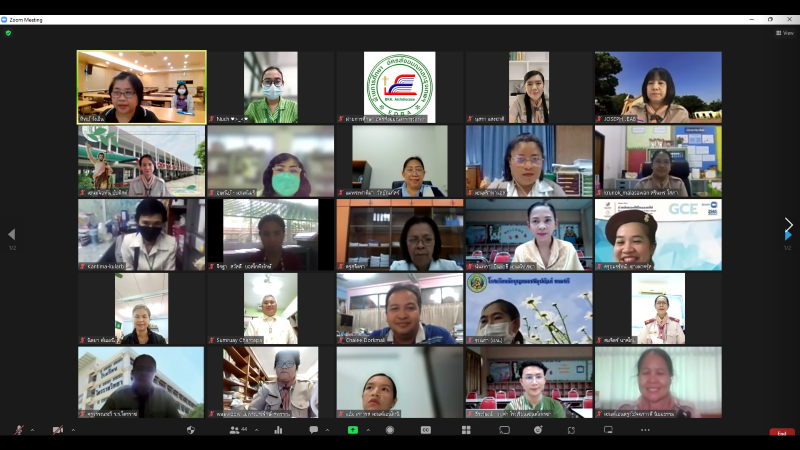
Task: Click the square icon right of Reactions
Action: point(571,430)
